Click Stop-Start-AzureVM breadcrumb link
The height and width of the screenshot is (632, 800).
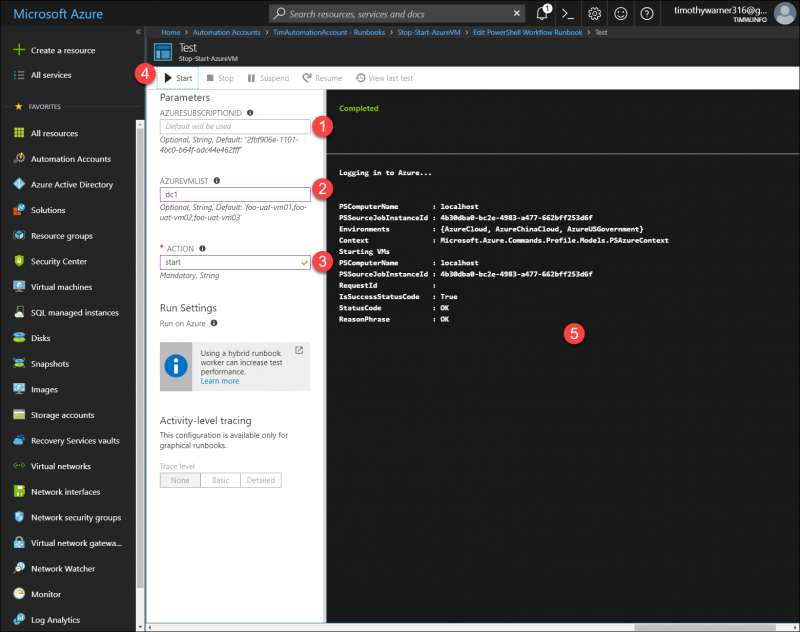click(429, 32)
